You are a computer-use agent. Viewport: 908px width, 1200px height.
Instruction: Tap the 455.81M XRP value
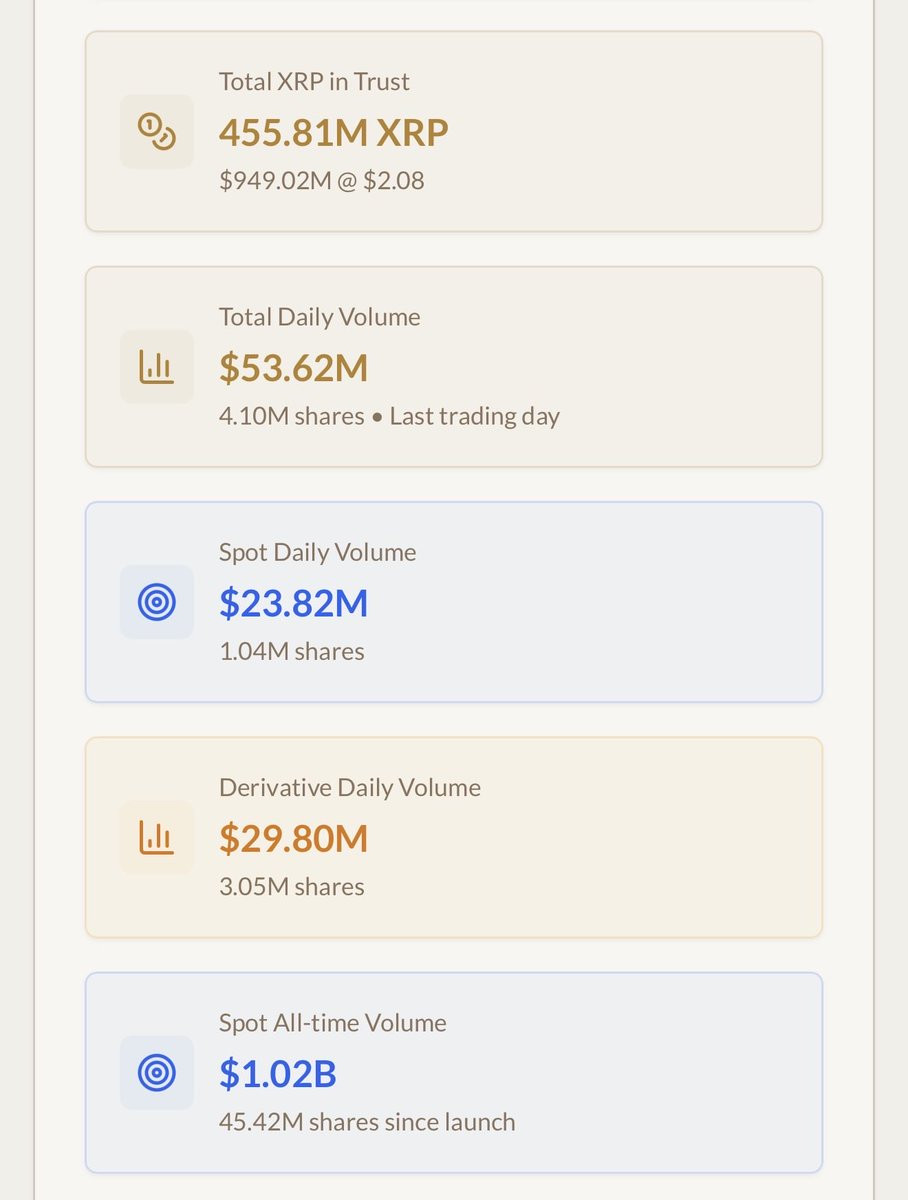(333, 132)
